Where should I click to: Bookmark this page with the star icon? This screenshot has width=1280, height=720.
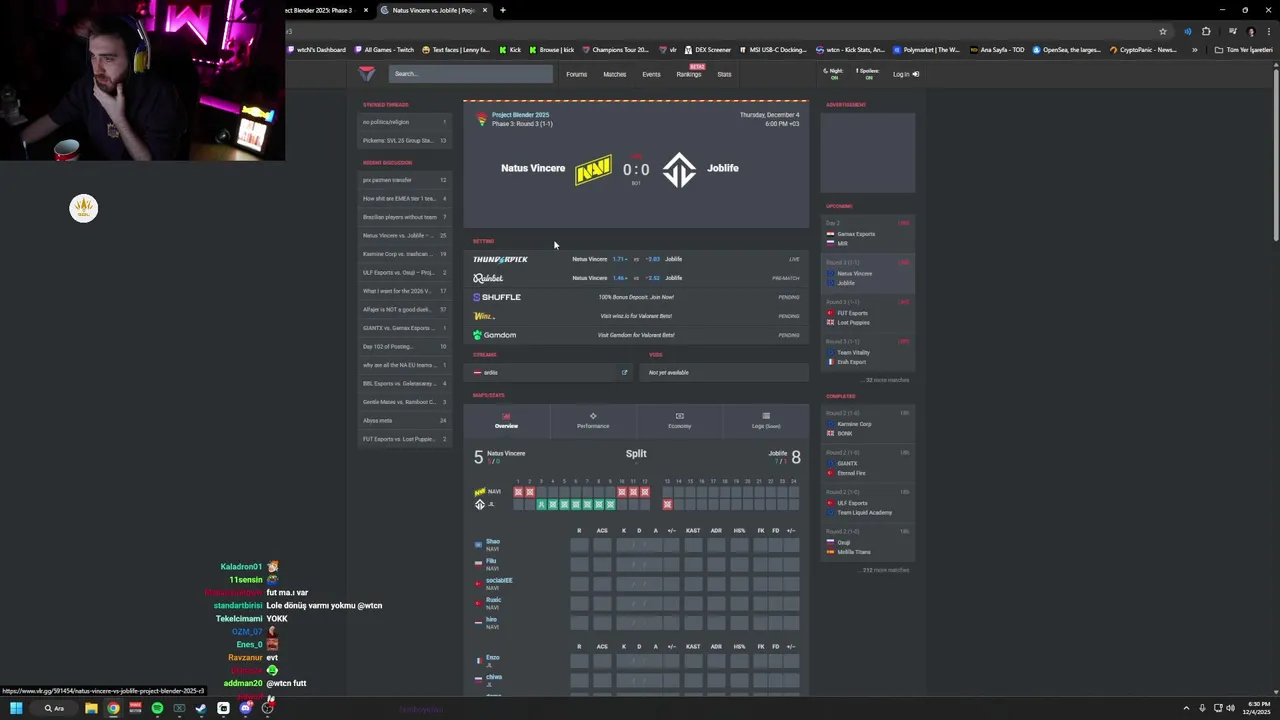(x=1162, y=31)
